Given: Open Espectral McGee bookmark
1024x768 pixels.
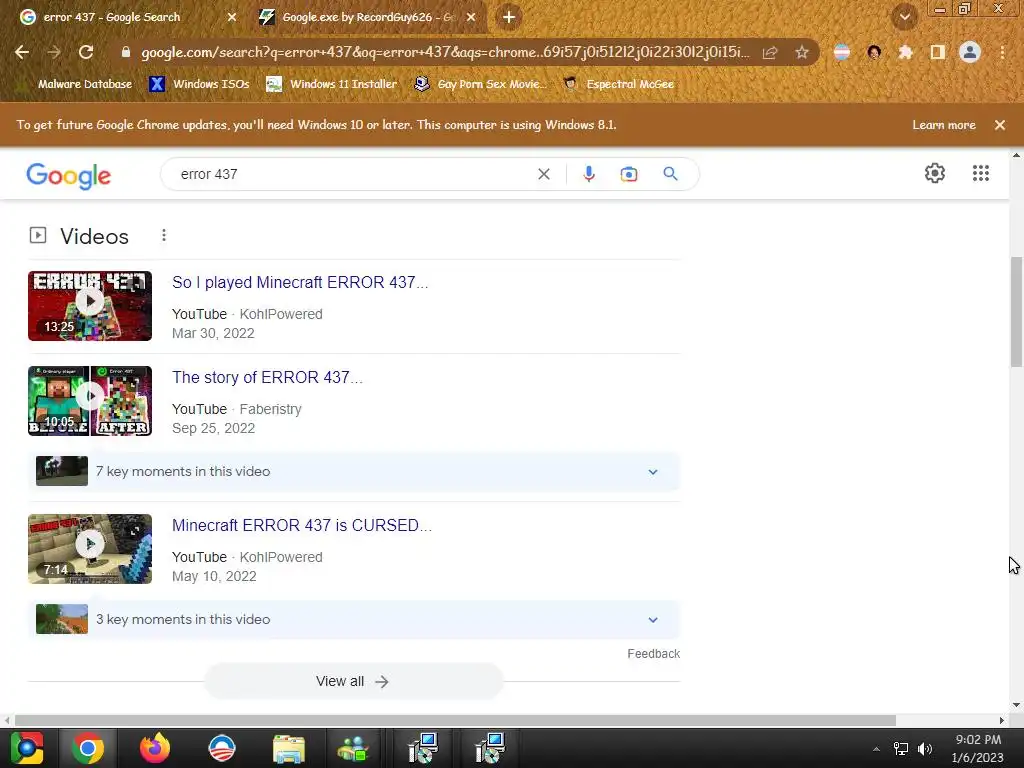Looking at the screenshot, I should pos(618,84).
